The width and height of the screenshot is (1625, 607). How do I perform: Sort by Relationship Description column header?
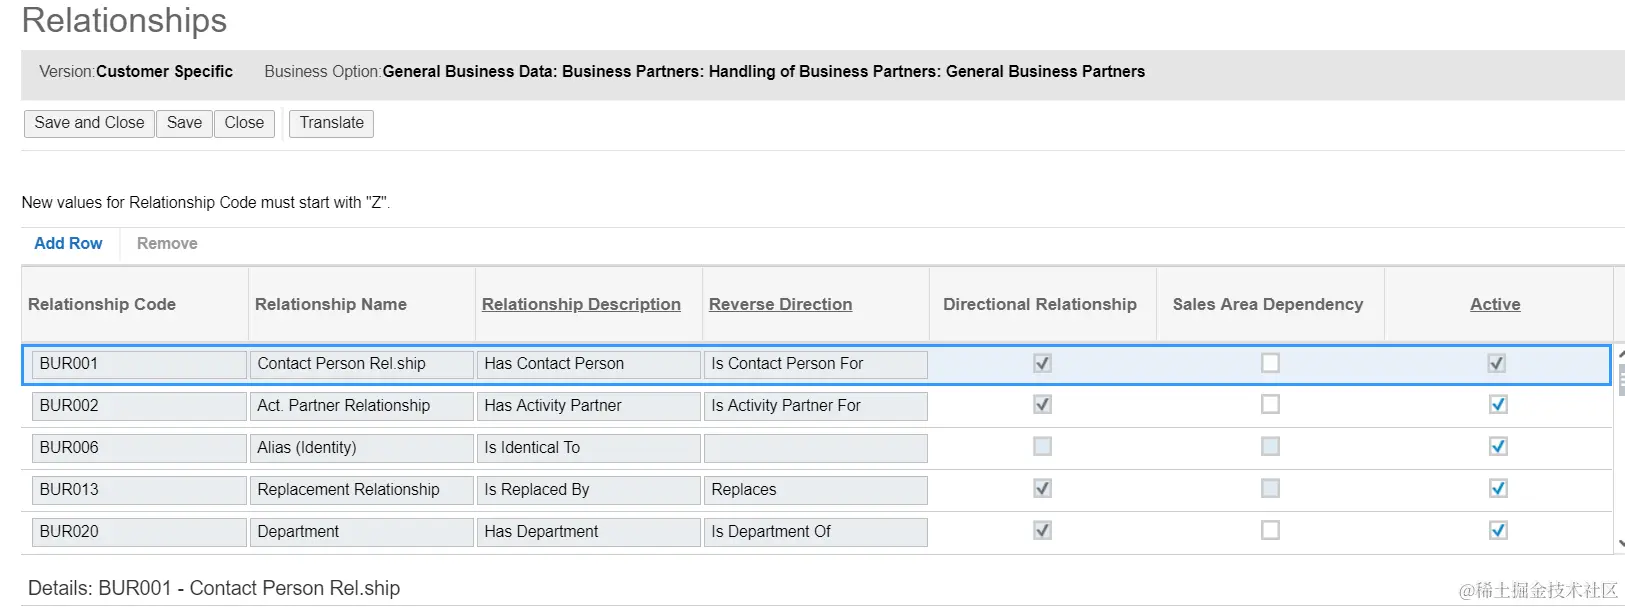pyautogui.click(x=581, y=304)
